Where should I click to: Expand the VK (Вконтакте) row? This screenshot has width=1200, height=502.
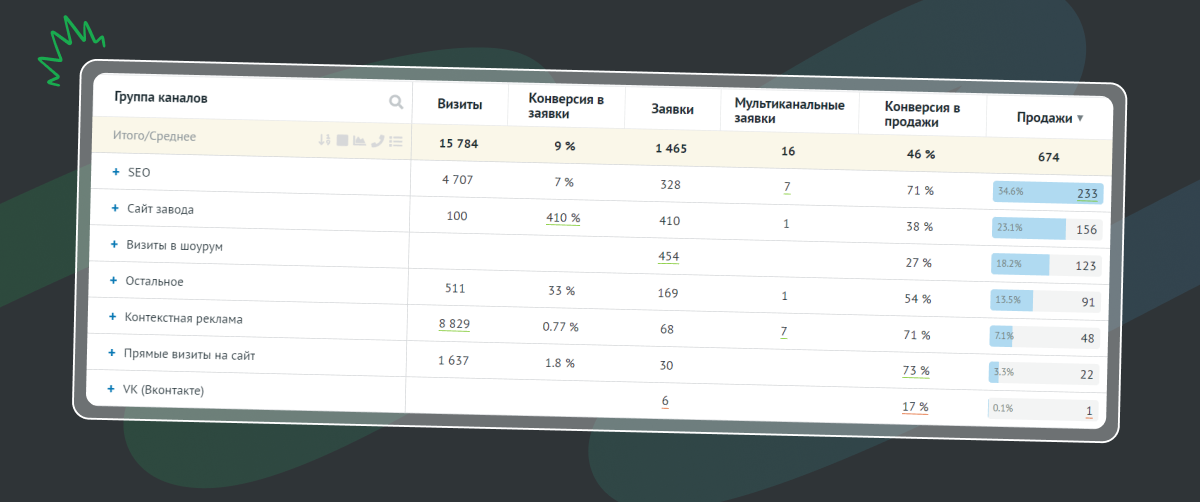point(111,388)
